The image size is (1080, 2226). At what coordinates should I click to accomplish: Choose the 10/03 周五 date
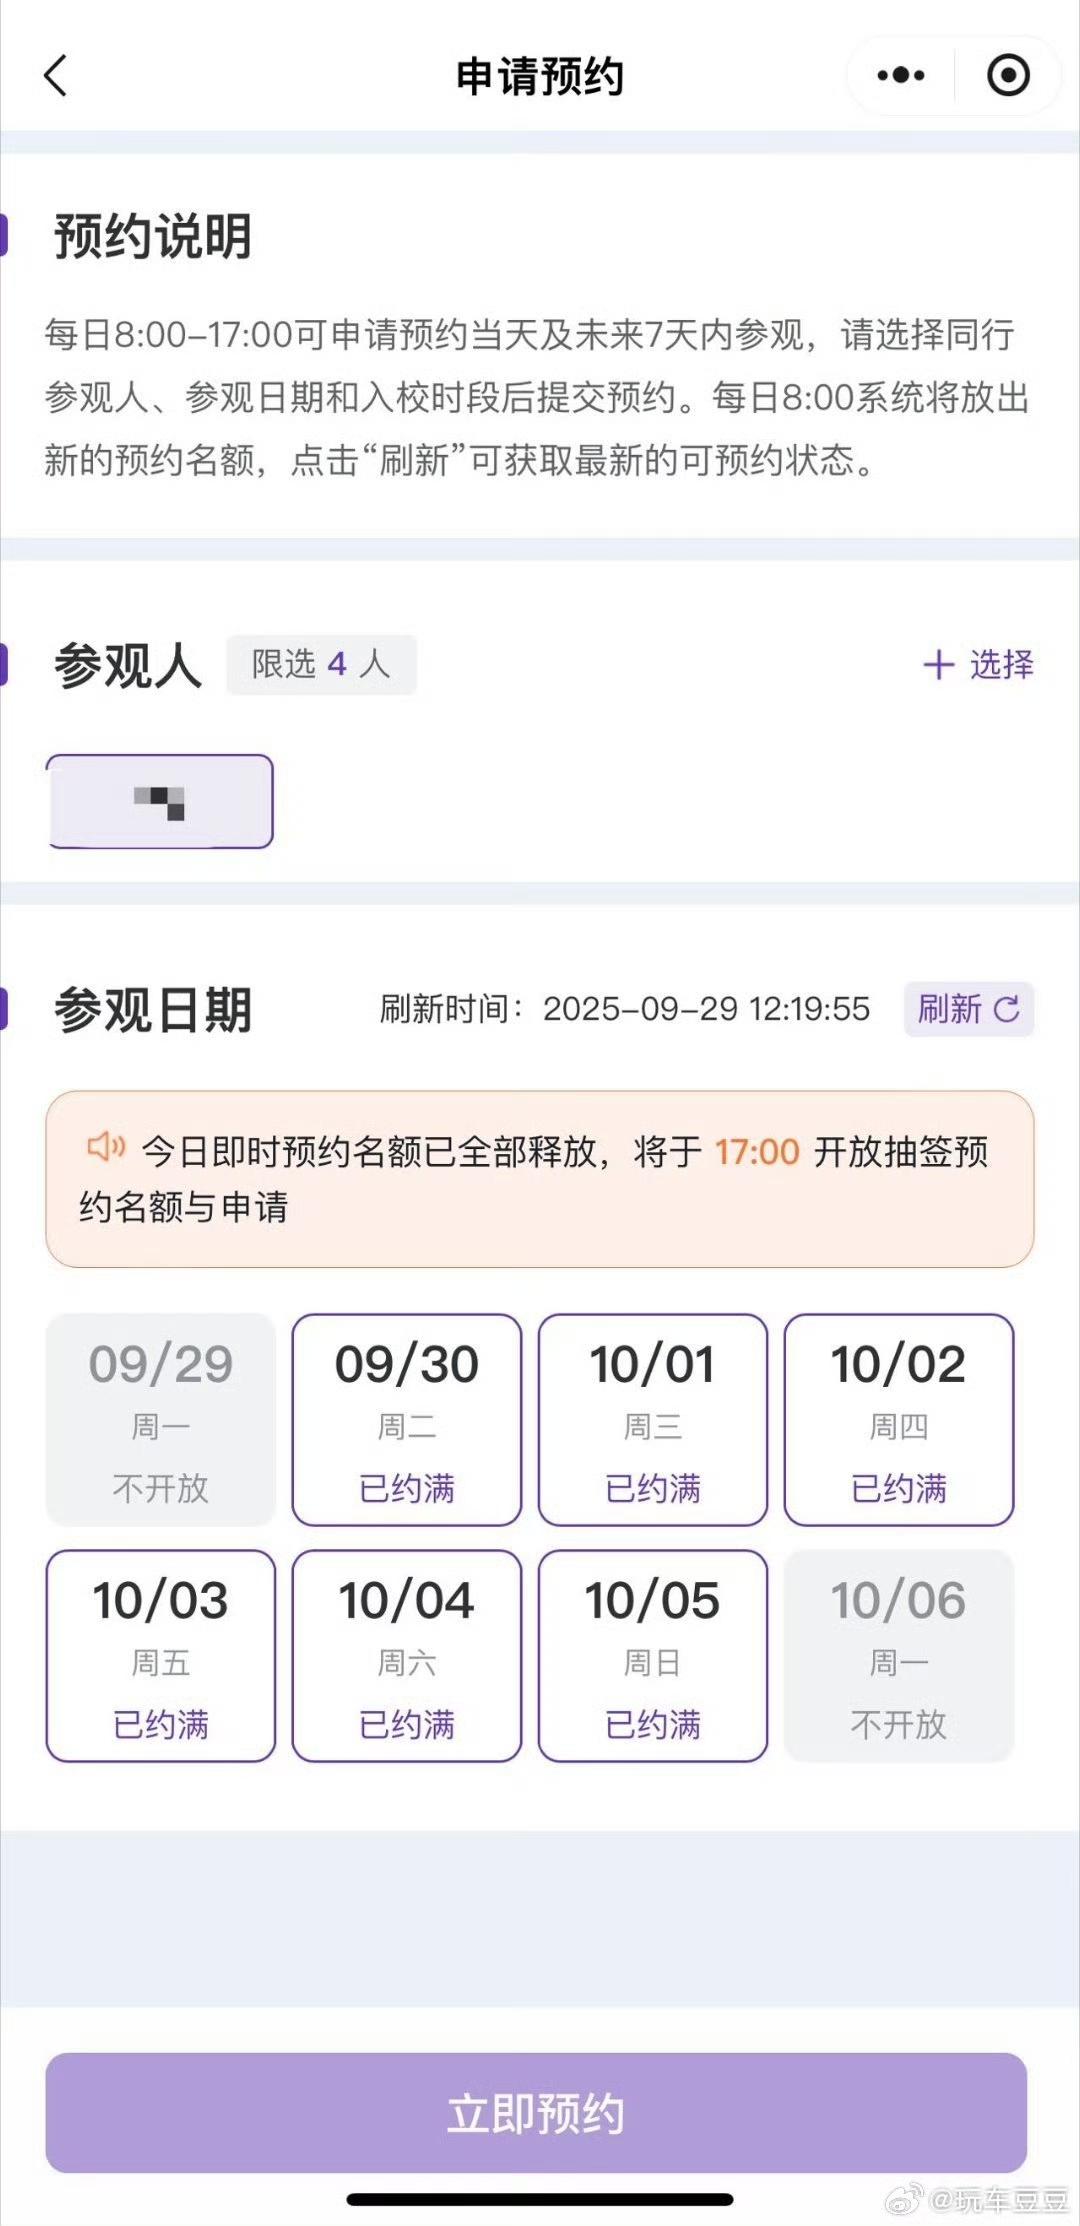click(x=161, y=1656)
